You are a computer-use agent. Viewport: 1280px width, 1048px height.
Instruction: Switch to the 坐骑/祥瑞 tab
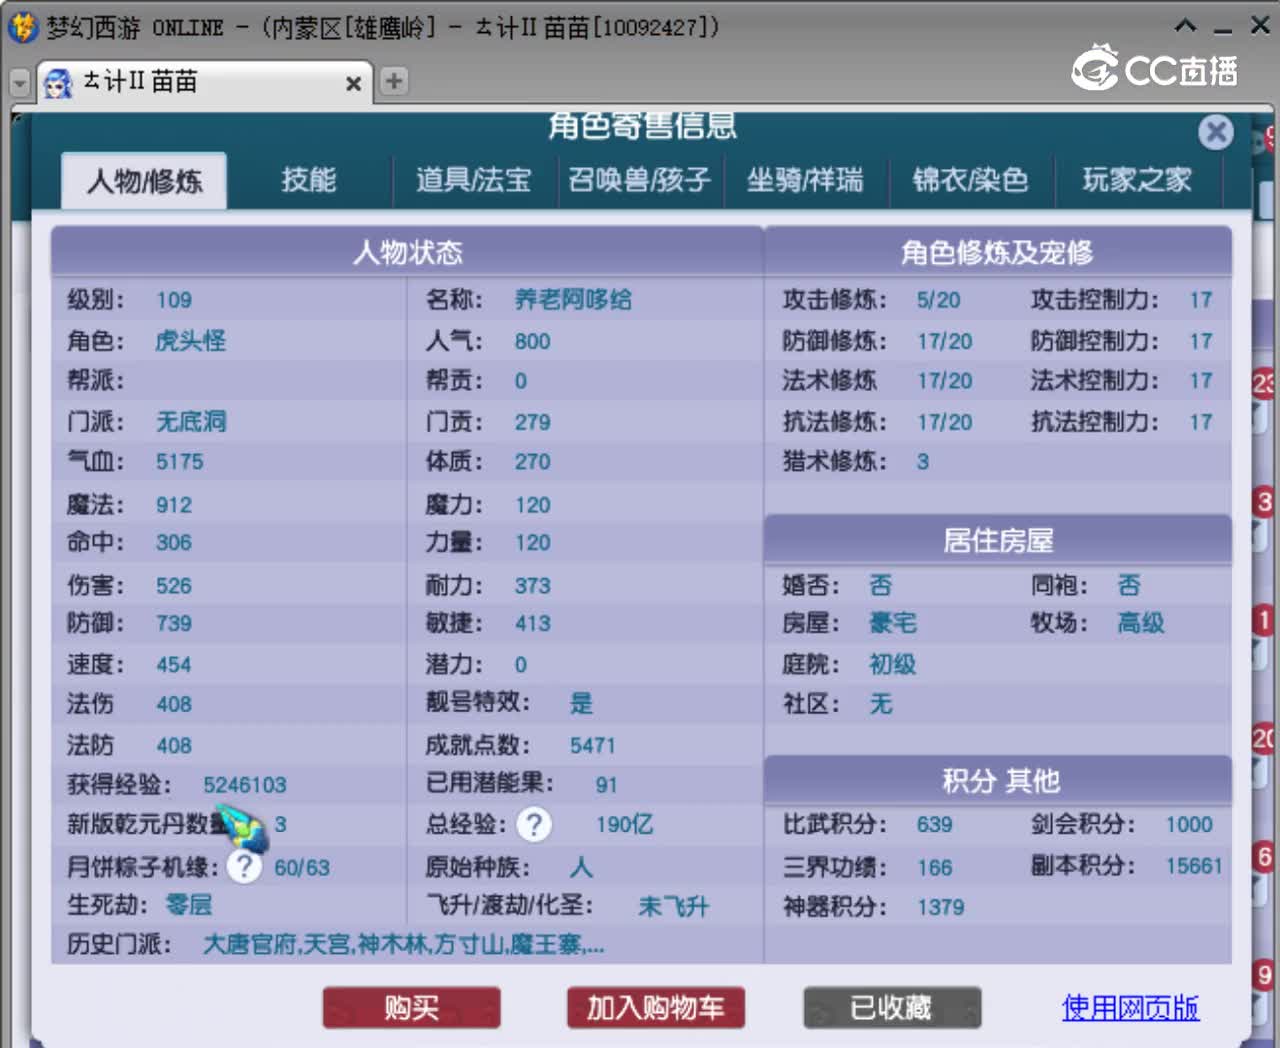click(805, 180)
